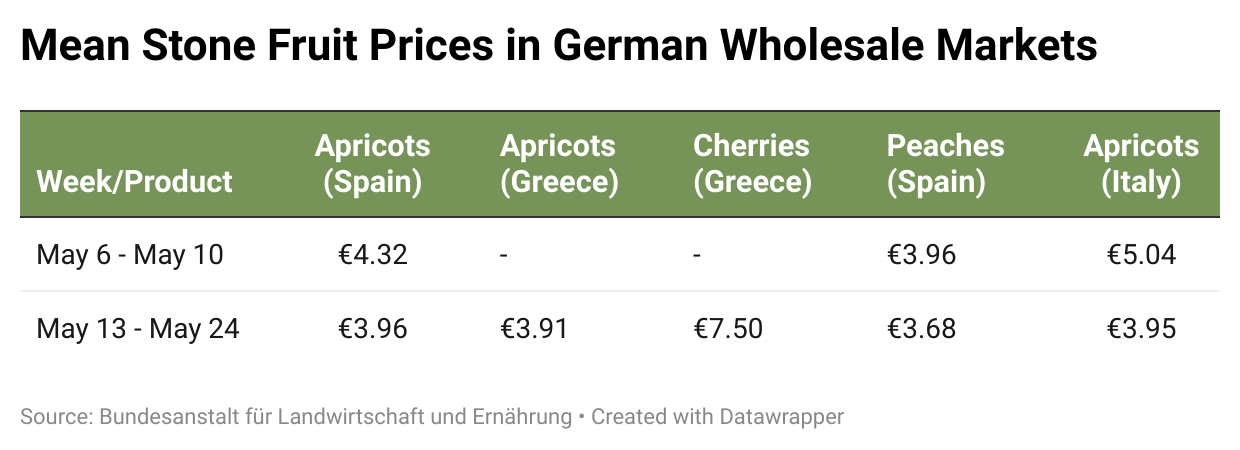Click the €3.96 peaches cell in first row
Image resolution: width=1240 pixels, height=450 pixels.
[x=921, y=255]
